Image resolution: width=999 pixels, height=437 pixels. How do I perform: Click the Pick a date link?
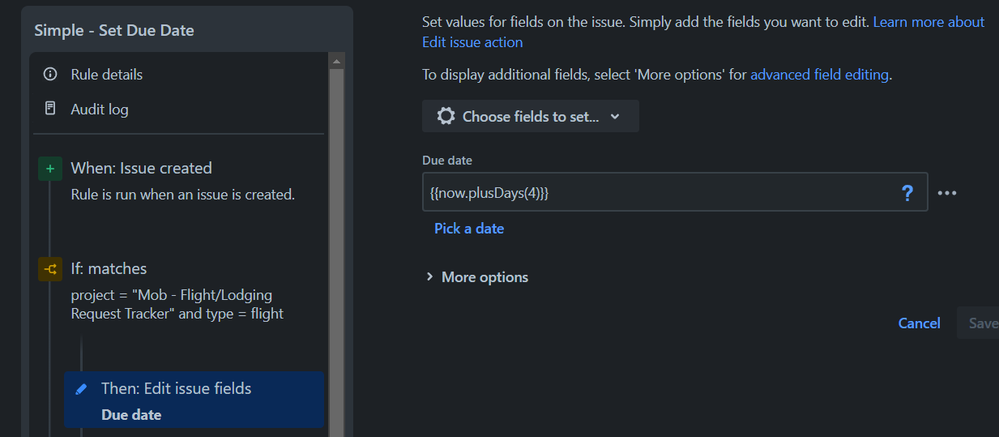[x=469, y=229]
